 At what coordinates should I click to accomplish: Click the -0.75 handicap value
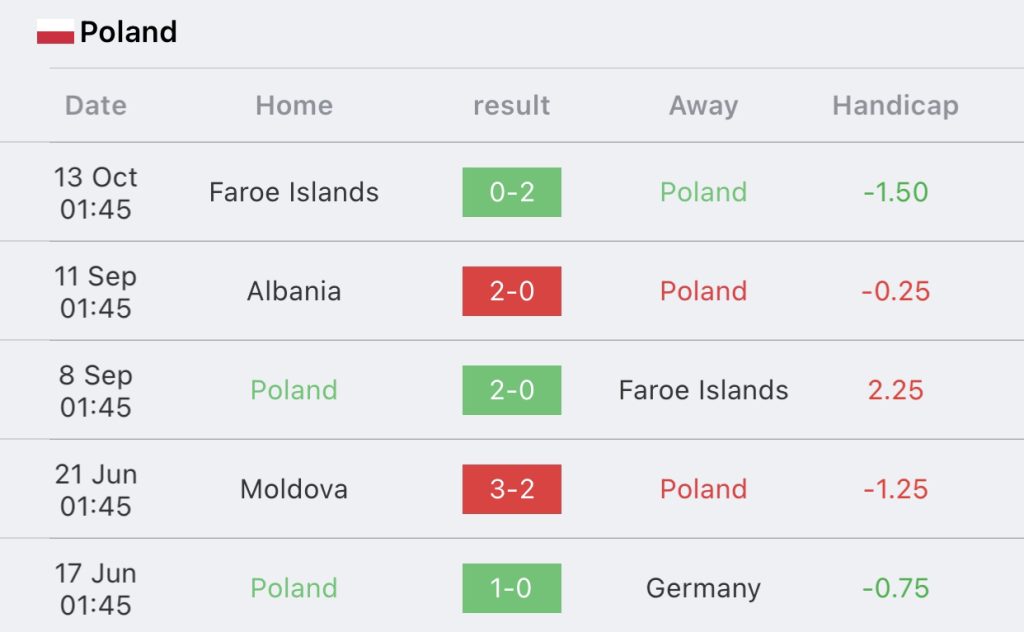[895, 588]
